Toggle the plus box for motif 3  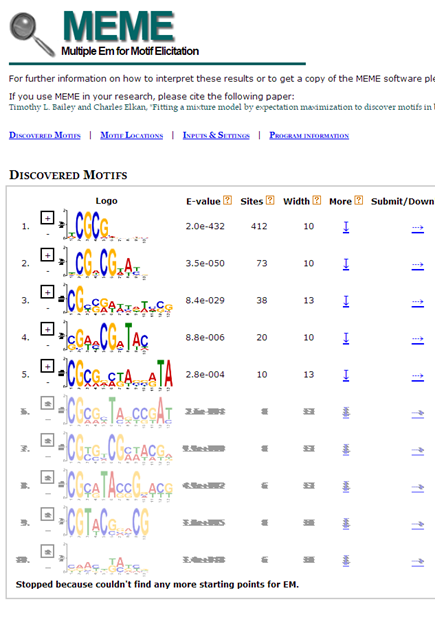pos(47,292)
